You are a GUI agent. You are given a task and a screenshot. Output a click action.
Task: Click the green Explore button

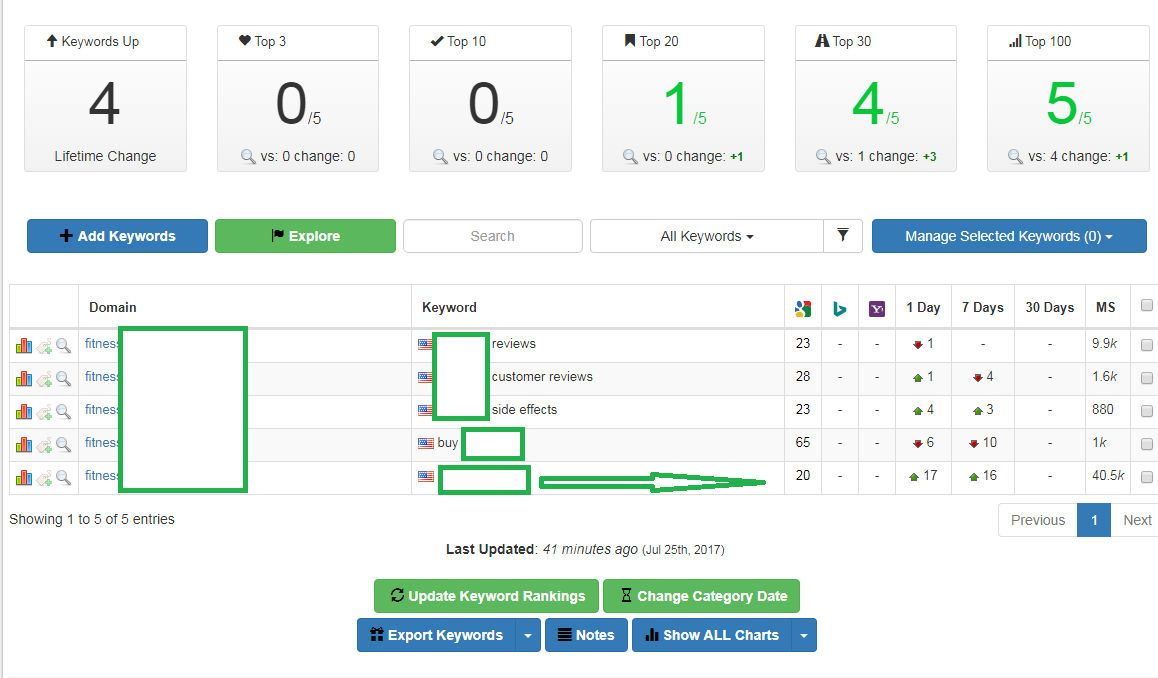coord(305,236)
